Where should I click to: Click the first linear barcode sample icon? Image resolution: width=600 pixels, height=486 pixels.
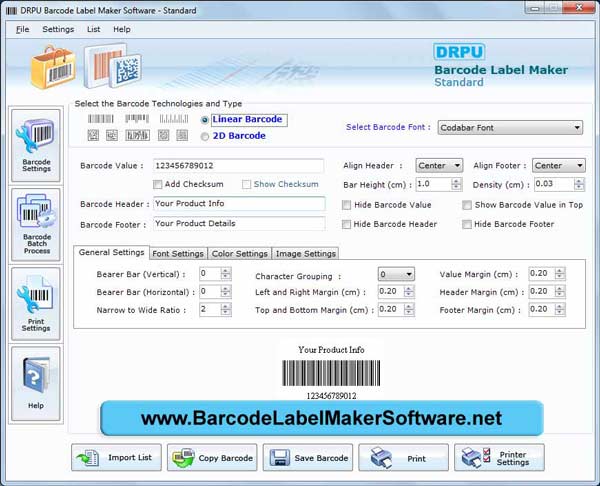[101, 119]
